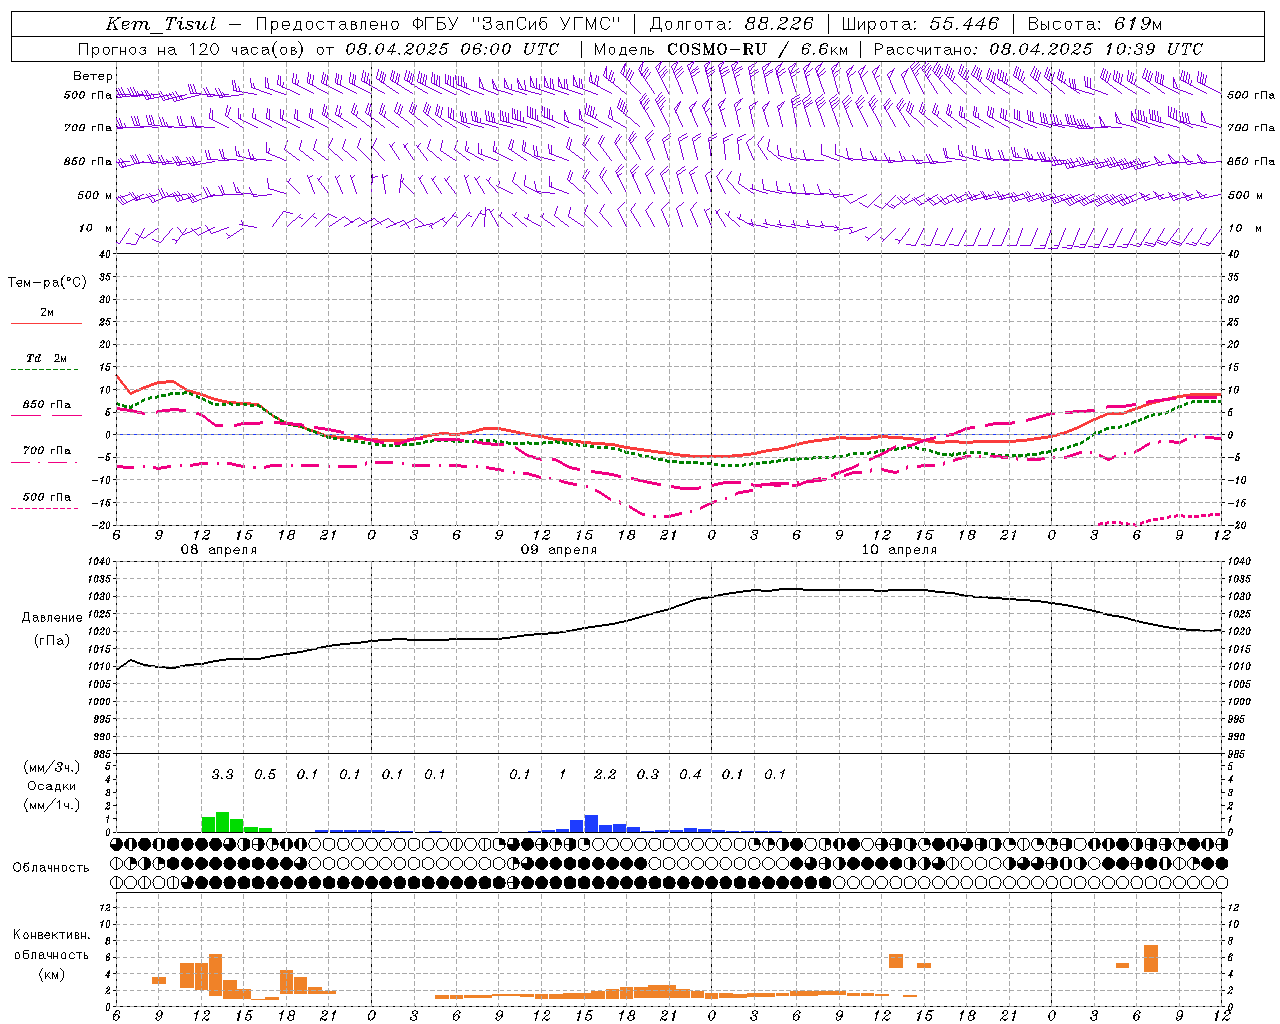Click the tallest blue precipitation bar
The height and width of the screenshot is (1024, 1280).
tap(591, 824)
